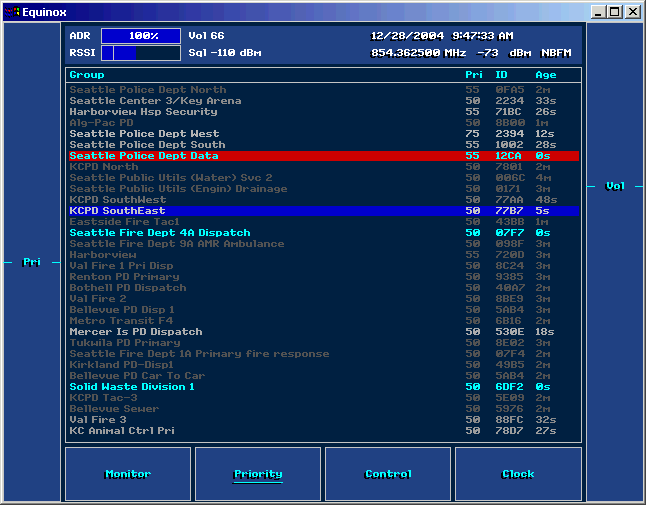Select Seattle Fire Dept 4A Dispatch row
Screen dimensions: 646x505
[324, 233]
